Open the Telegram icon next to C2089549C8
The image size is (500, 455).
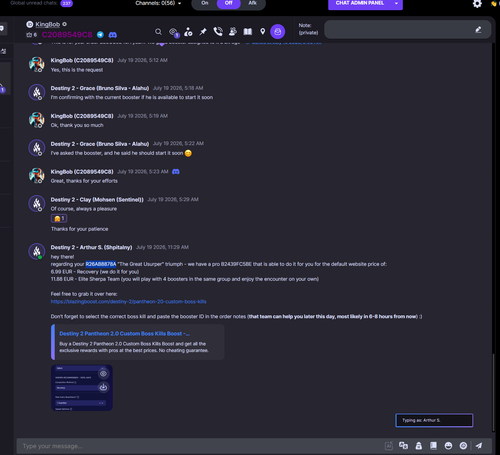tap(100, 35)
